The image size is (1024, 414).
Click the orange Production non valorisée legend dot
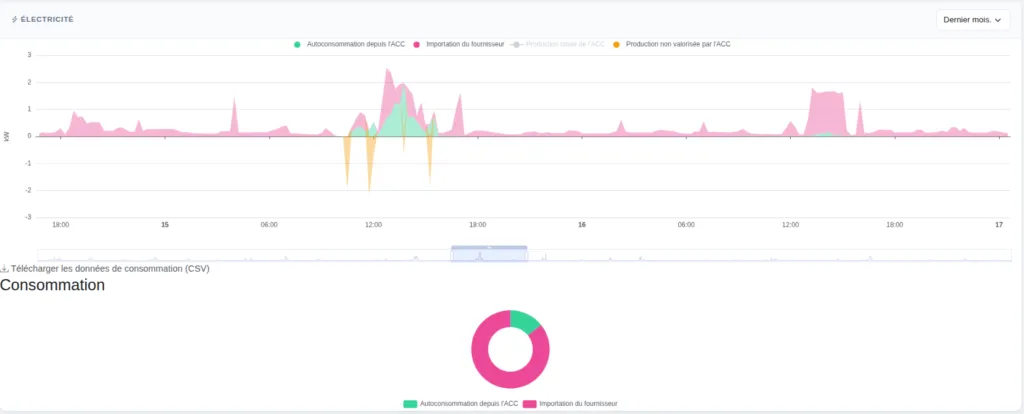pyautogui.click(x=616, y=44)
